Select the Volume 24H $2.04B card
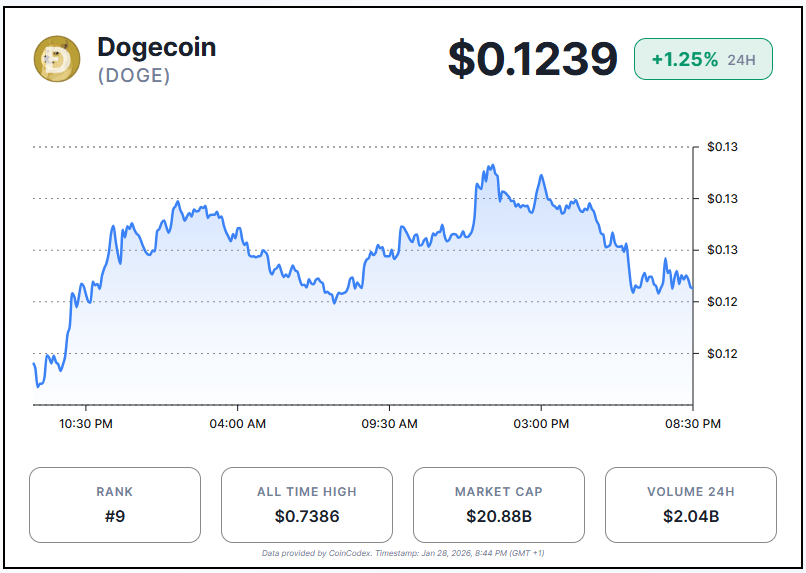 [691, 505]
